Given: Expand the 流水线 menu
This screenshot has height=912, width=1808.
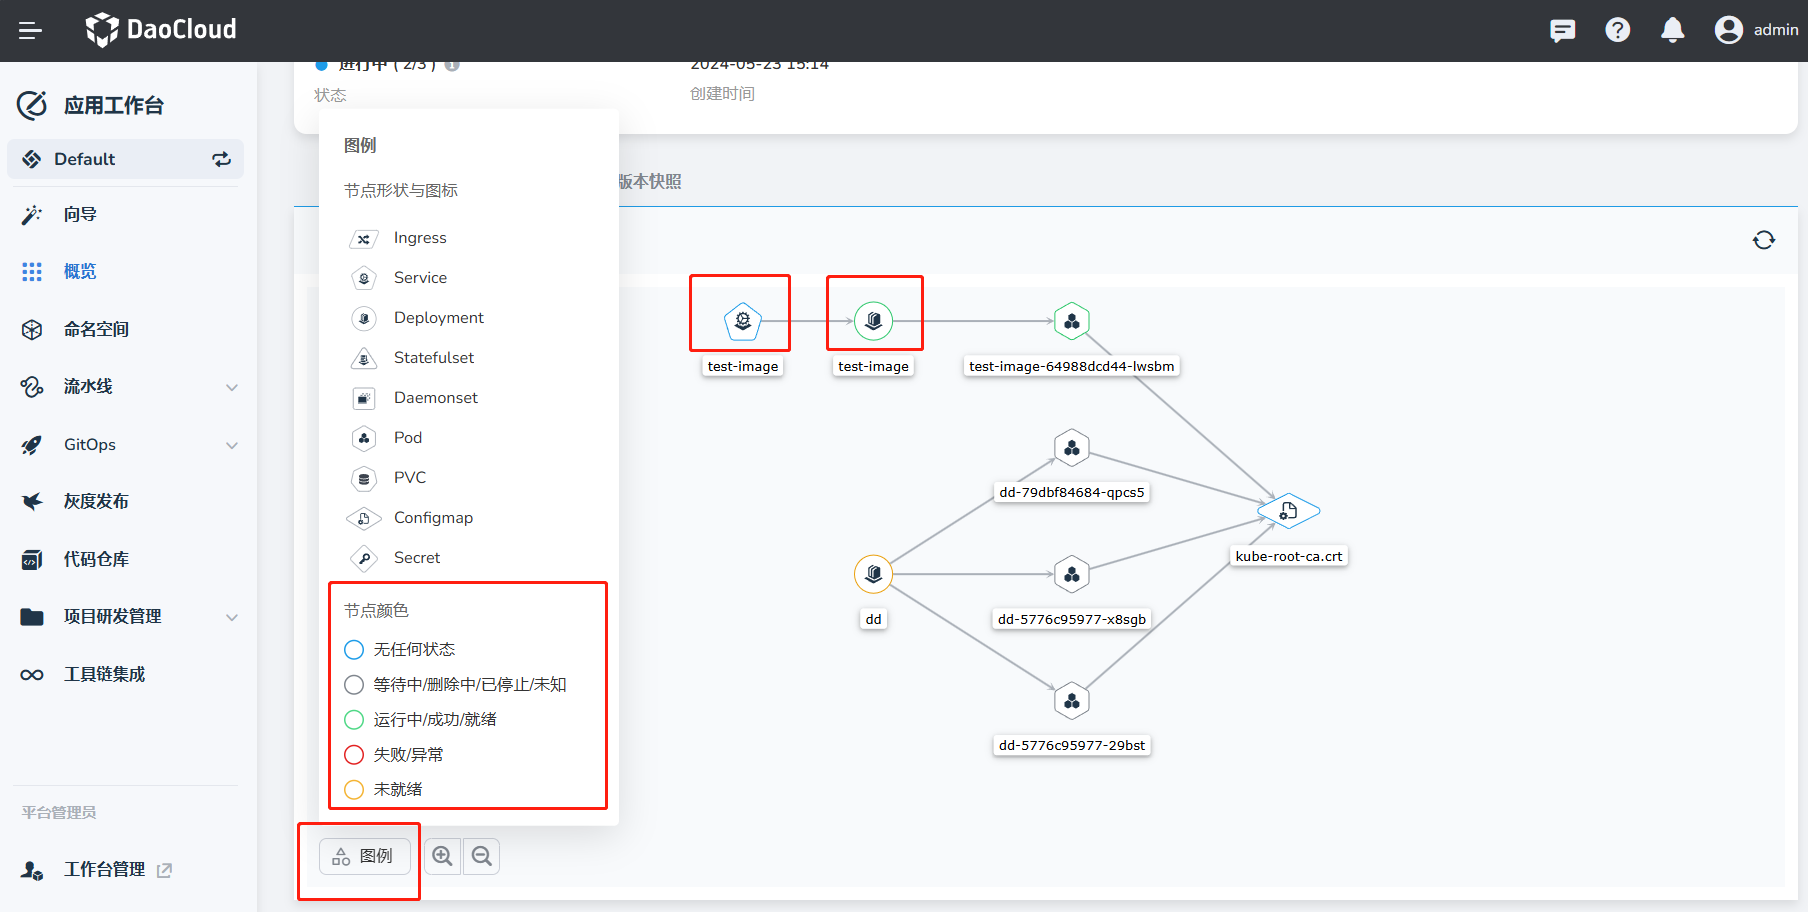Looking at the screenshot, I should click(x=231, y=387).
